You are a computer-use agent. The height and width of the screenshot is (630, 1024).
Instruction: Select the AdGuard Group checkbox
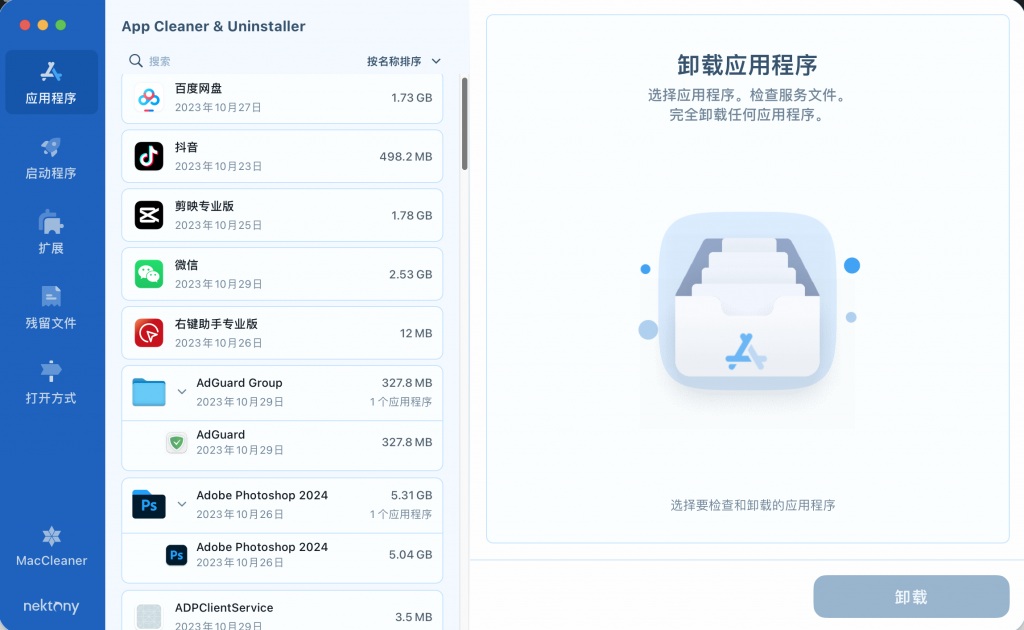tap(148, 391)
